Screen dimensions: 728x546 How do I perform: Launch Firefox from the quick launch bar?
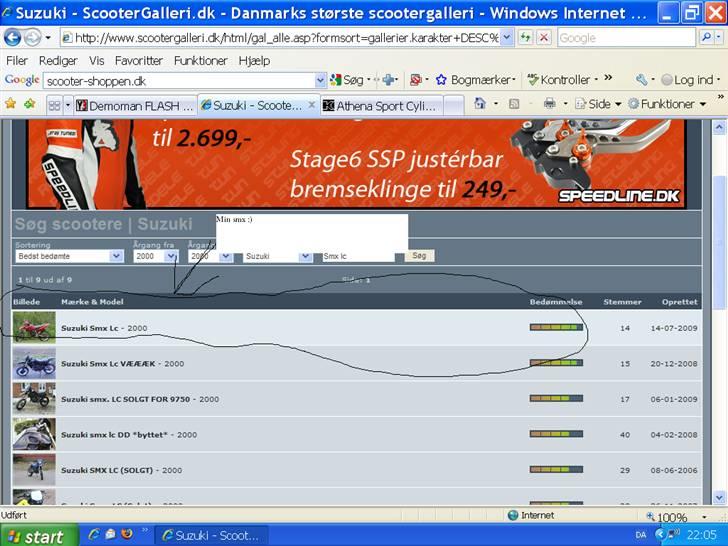(x=126, y=535)
